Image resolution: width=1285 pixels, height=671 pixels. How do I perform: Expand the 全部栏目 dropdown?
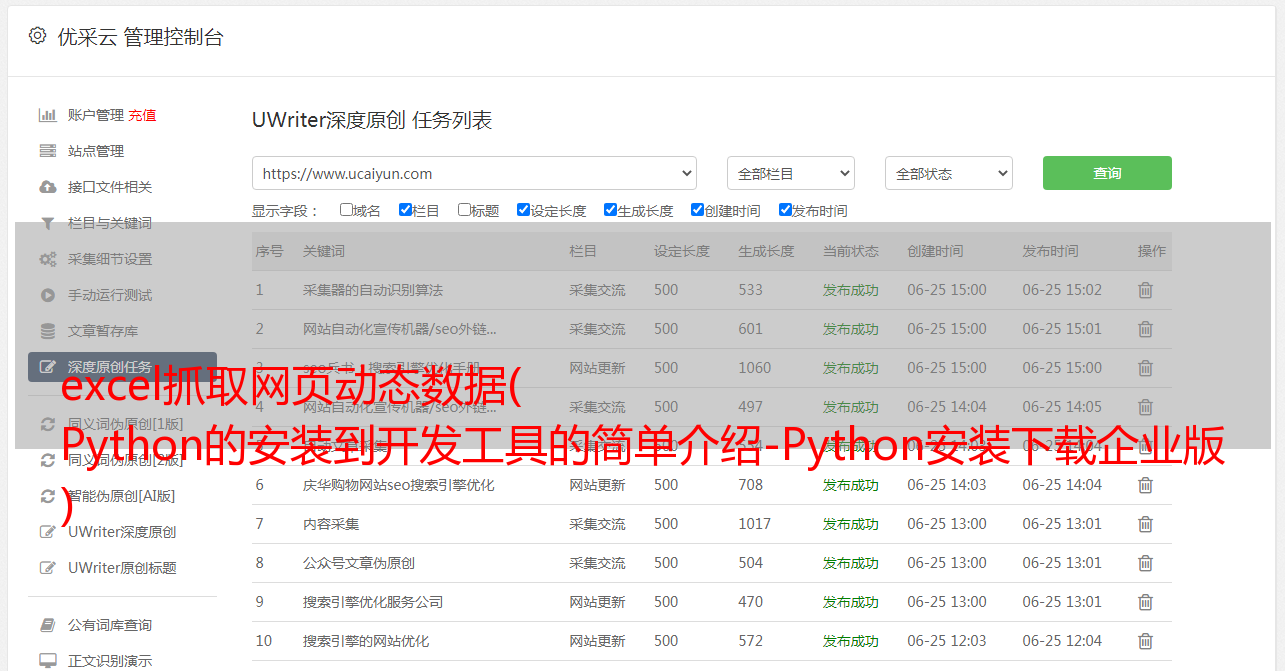790,173
